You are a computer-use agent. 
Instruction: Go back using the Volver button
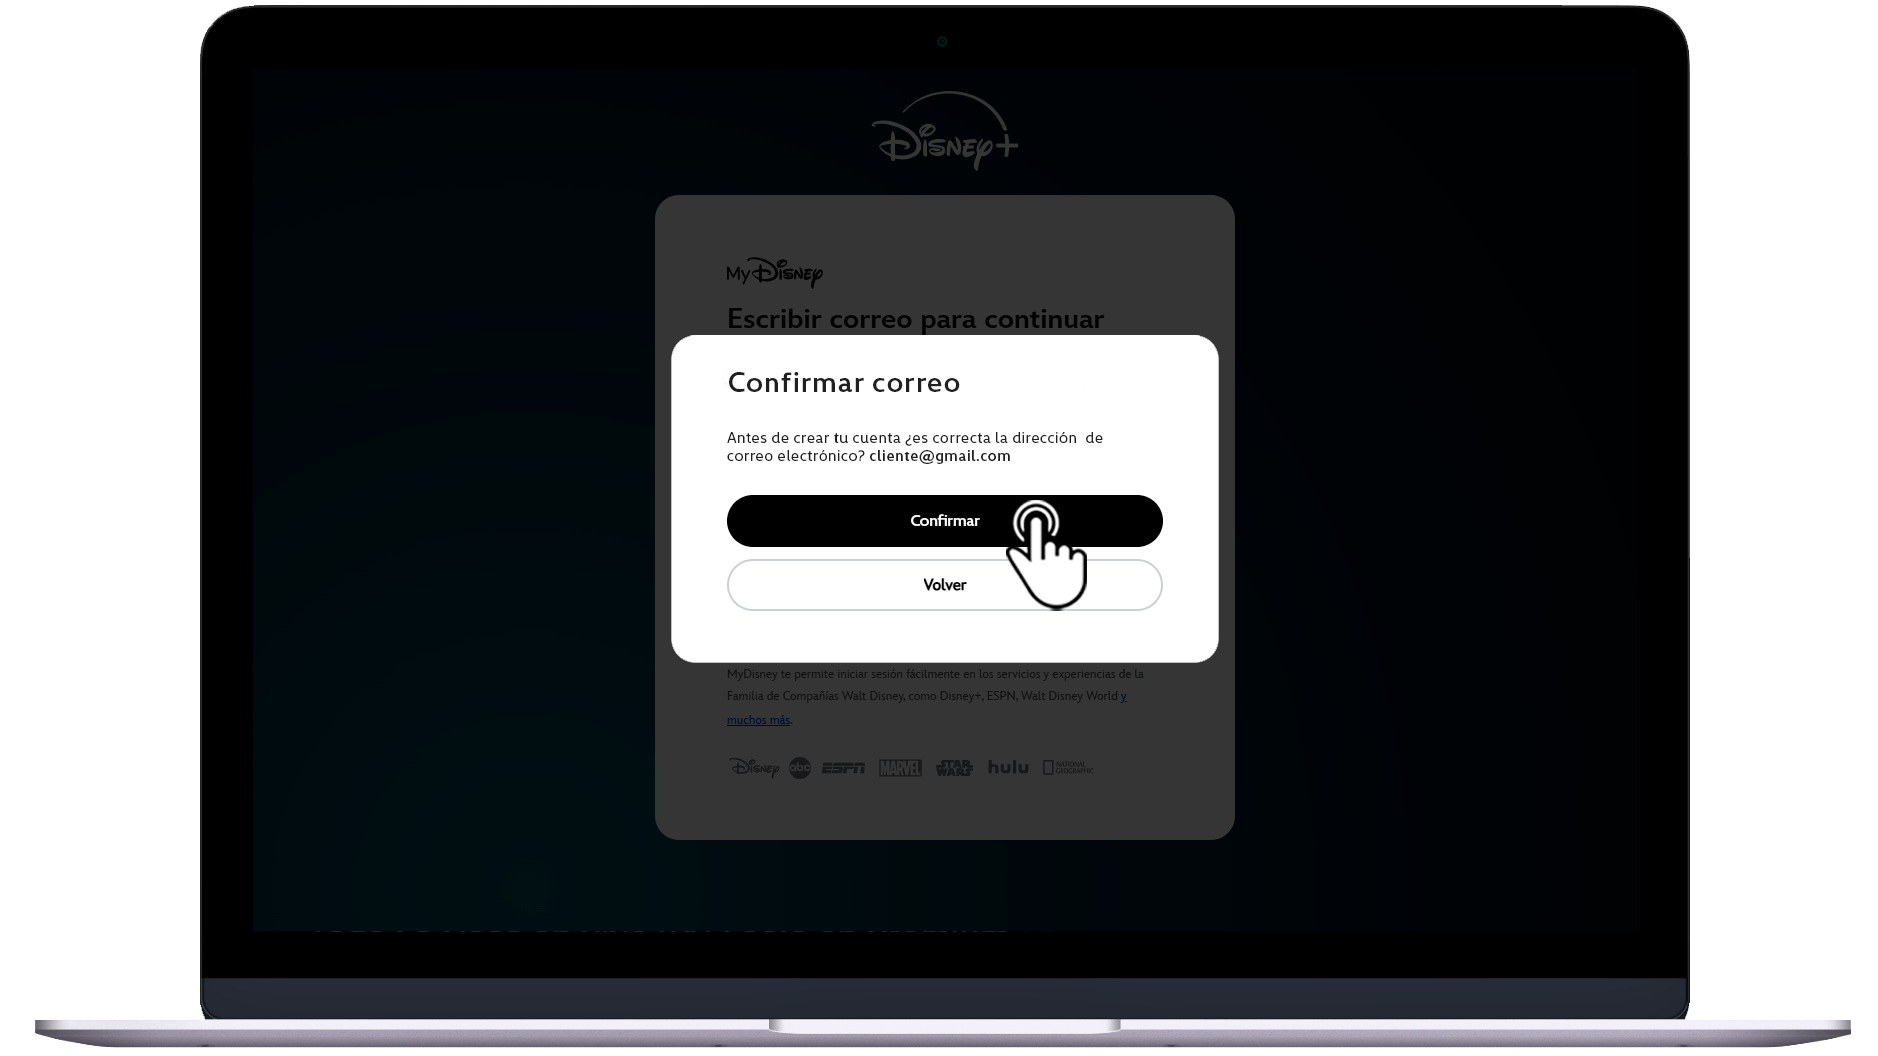[x=944, y=585]
